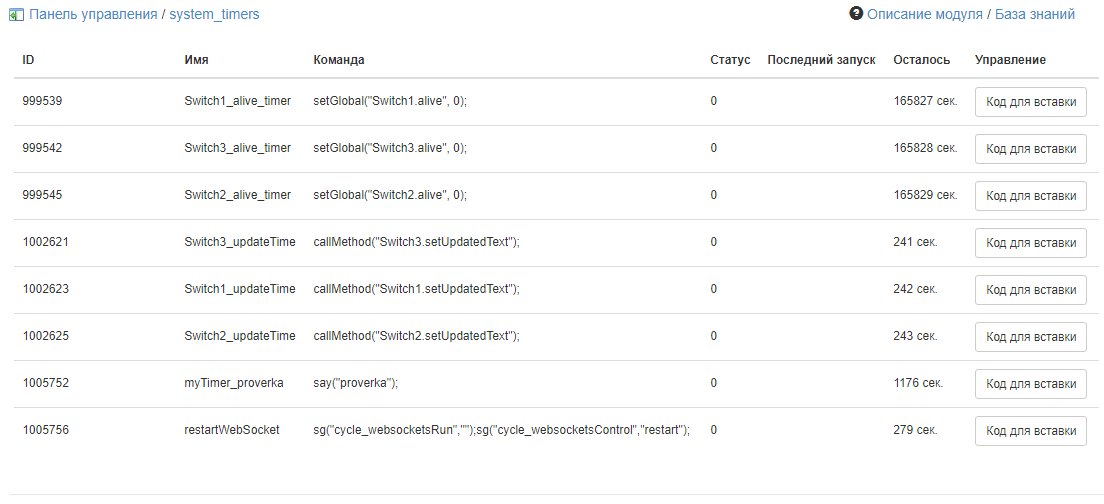The image size is (1104, 504).
Task: Click the control panel icon at top left
Action: point(16,15)
